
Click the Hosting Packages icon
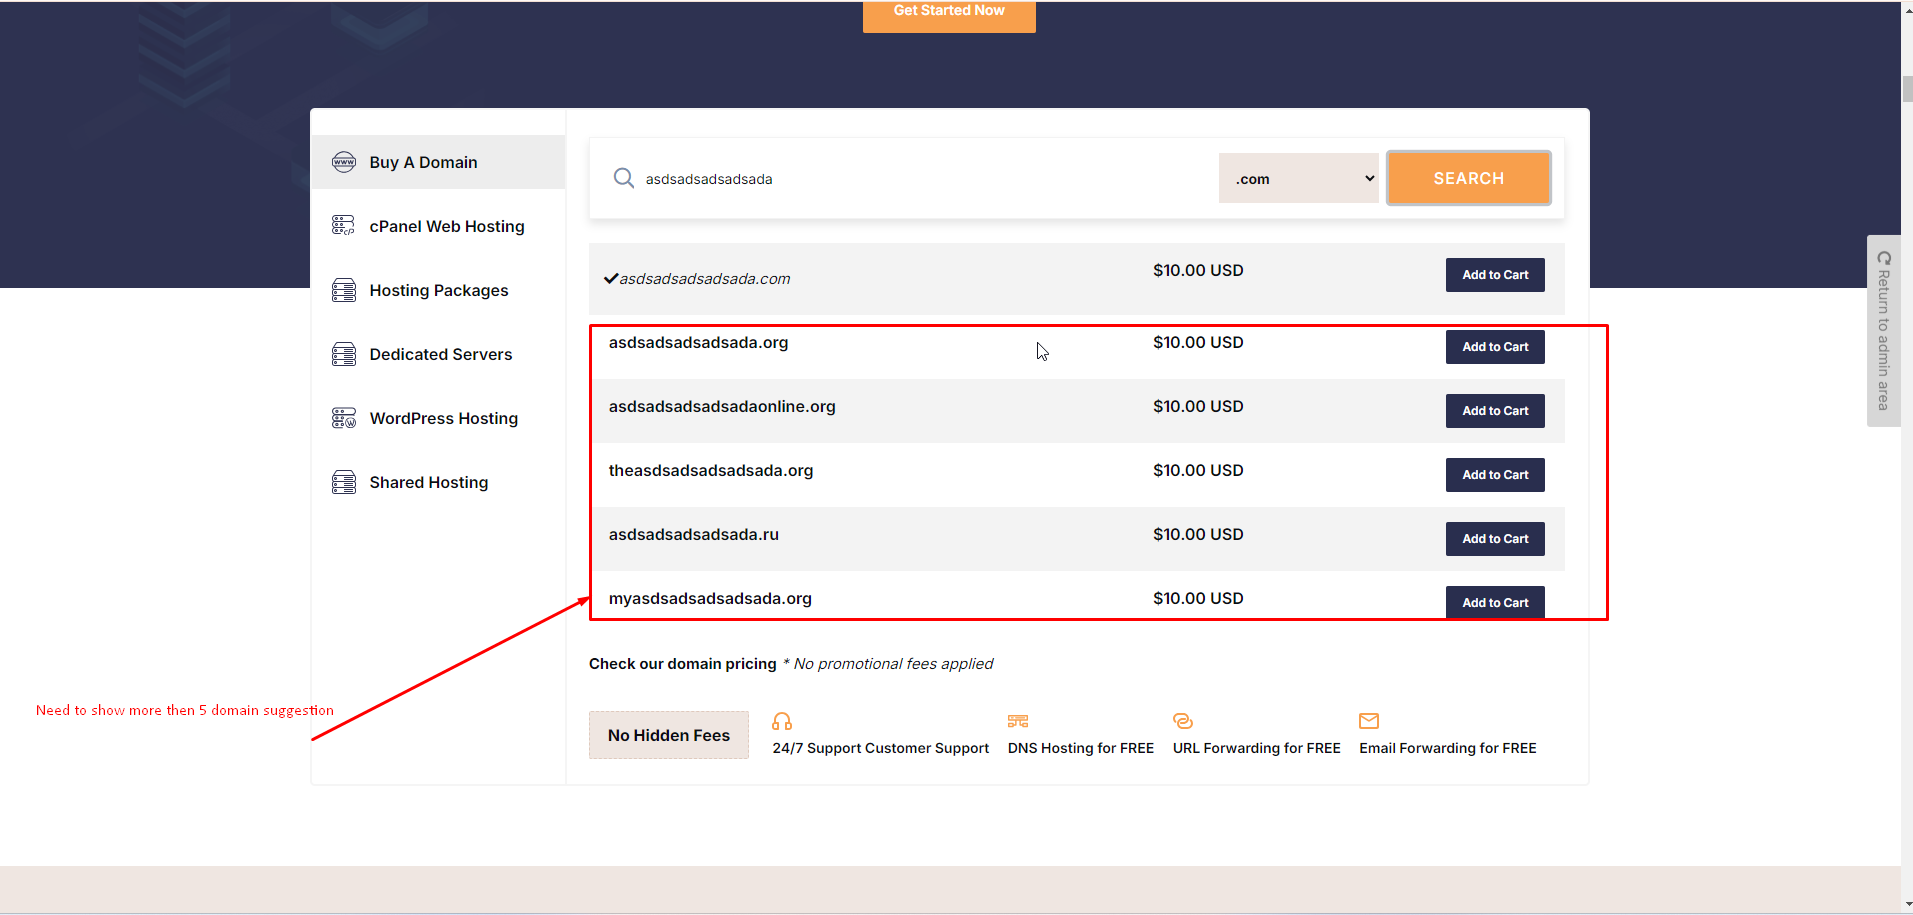(343, 290)
